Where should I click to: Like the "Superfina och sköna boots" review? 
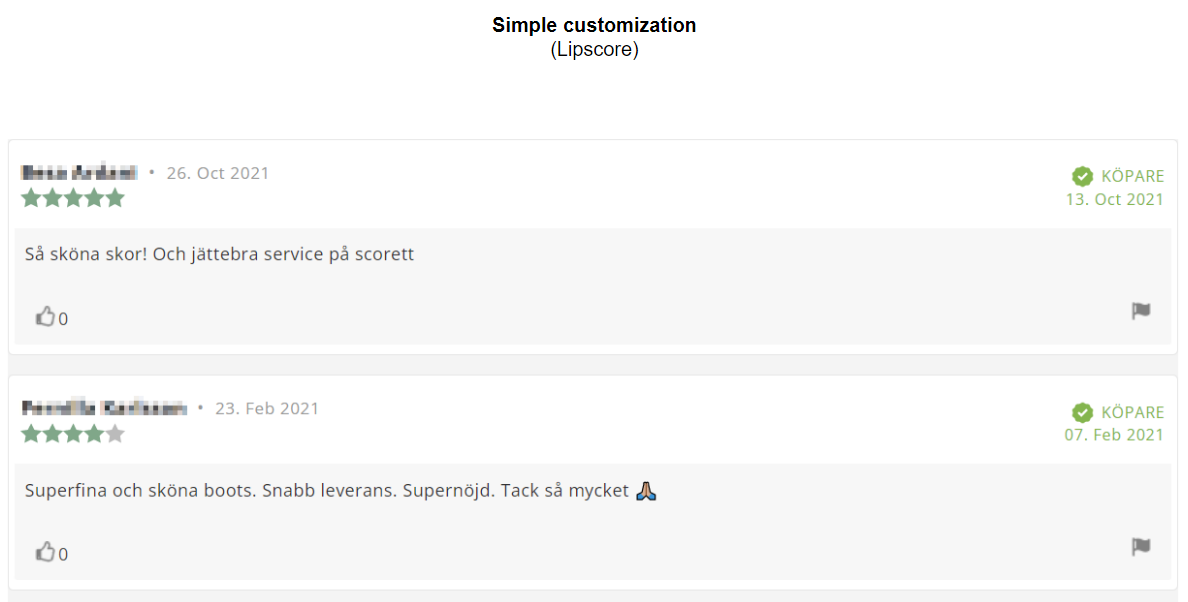pos(45,552)
